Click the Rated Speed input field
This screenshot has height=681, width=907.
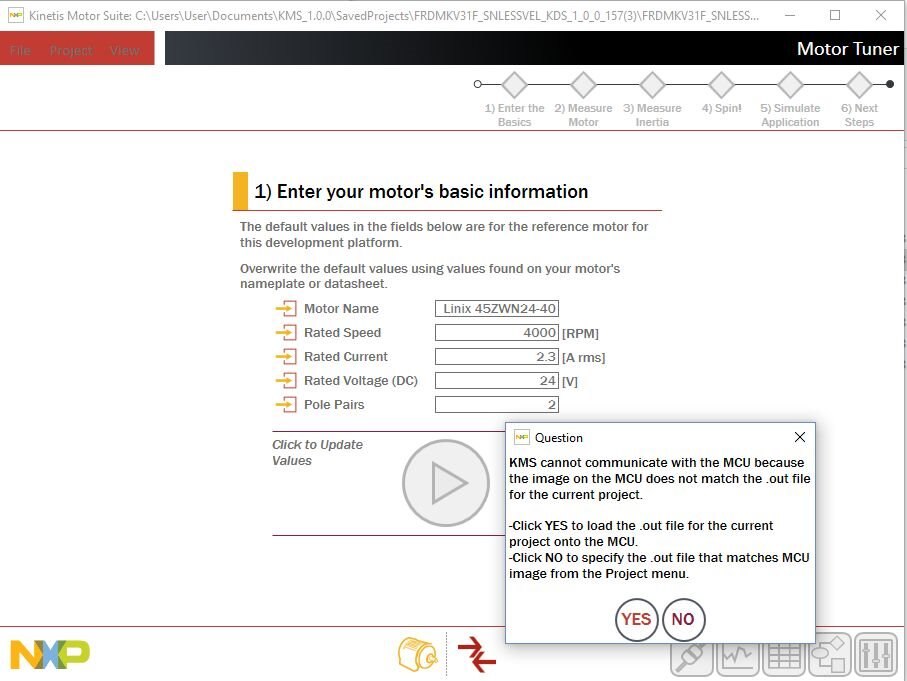click(497, 333)
